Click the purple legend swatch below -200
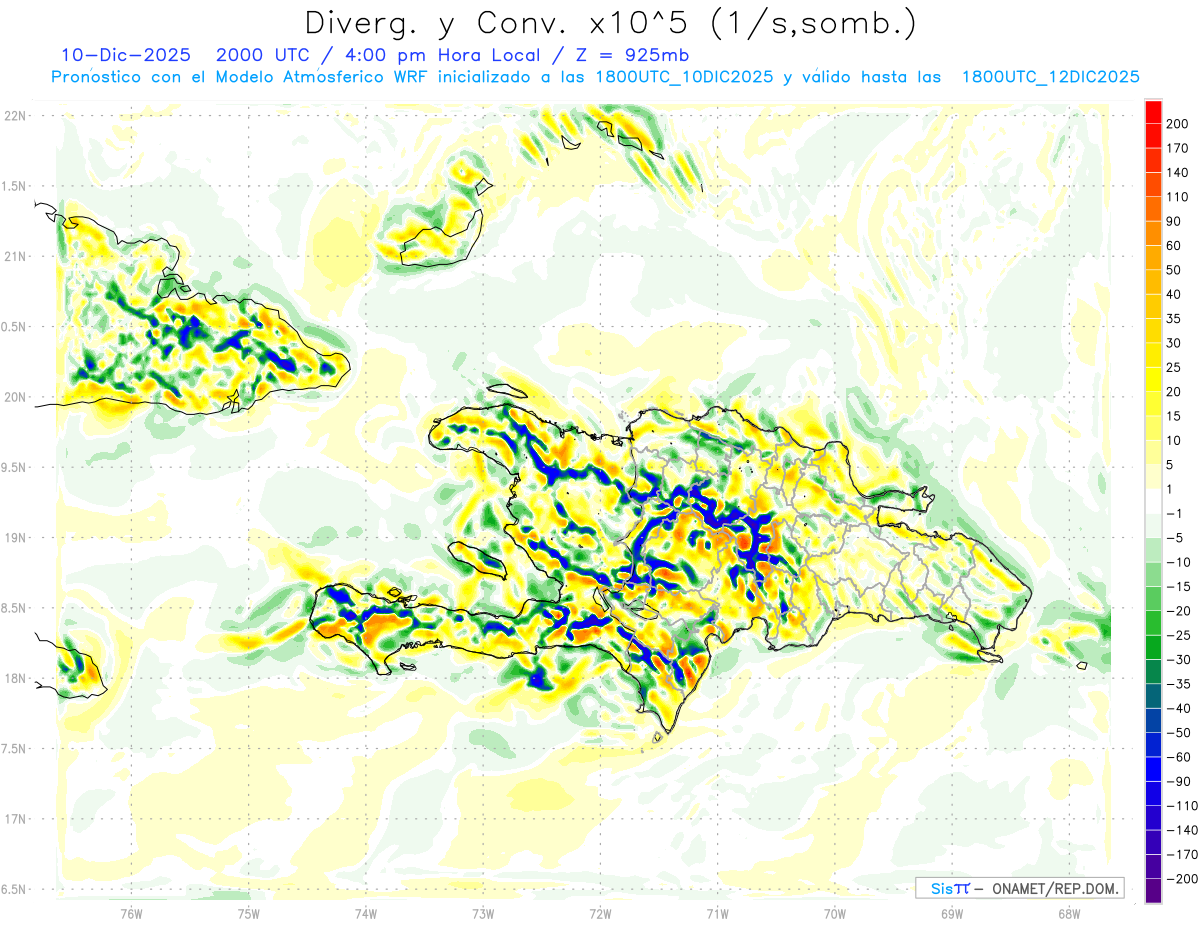Image resolution: width=1200 pixels, height=927 pixels. click(x=1153, y=890)
